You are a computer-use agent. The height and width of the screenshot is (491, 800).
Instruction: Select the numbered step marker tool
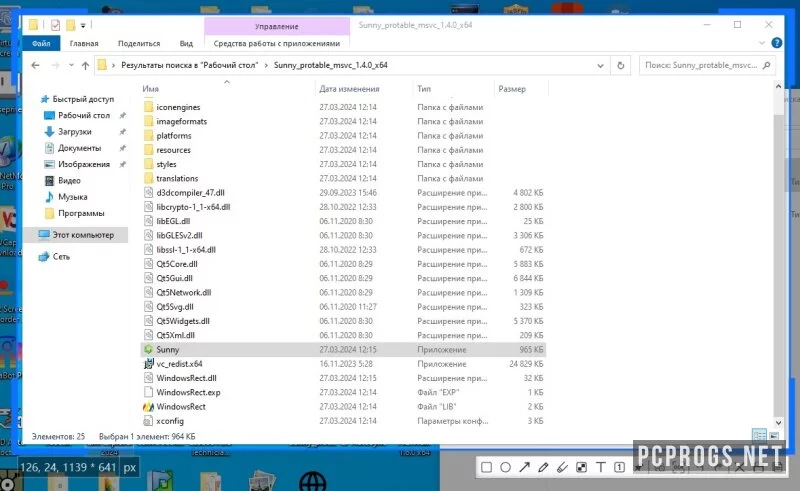[619, 467]
